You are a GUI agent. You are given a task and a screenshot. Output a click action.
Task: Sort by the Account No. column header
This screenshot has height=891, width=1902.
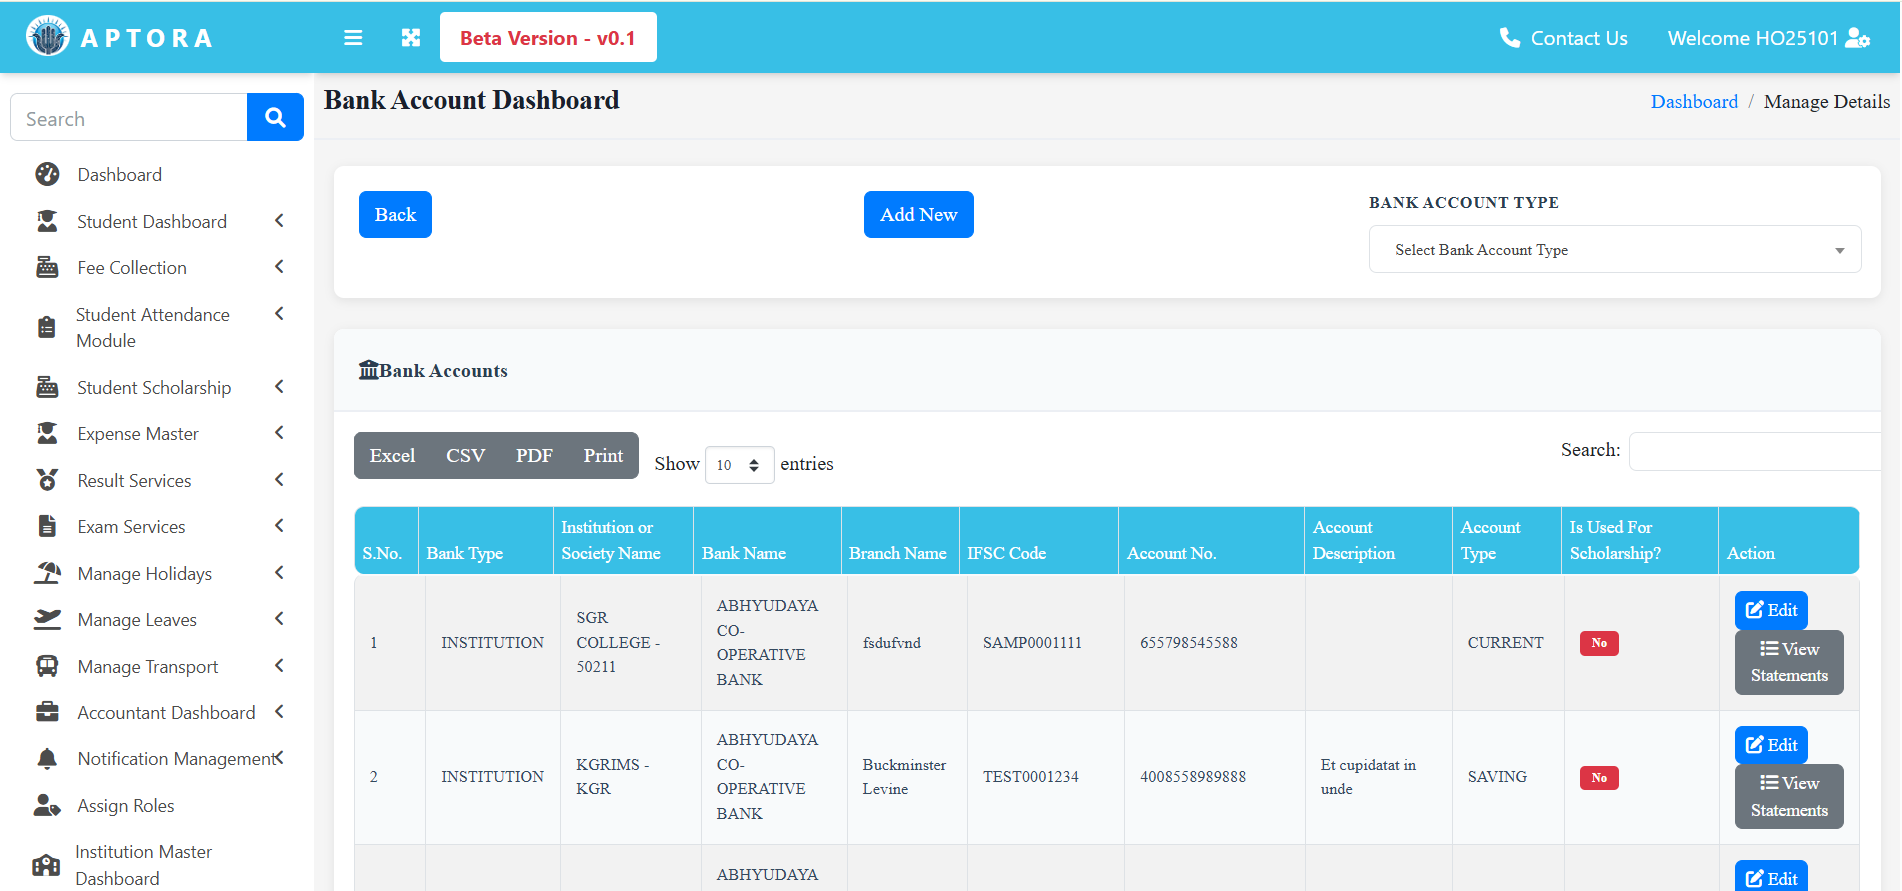click(x=1211, y=540)
